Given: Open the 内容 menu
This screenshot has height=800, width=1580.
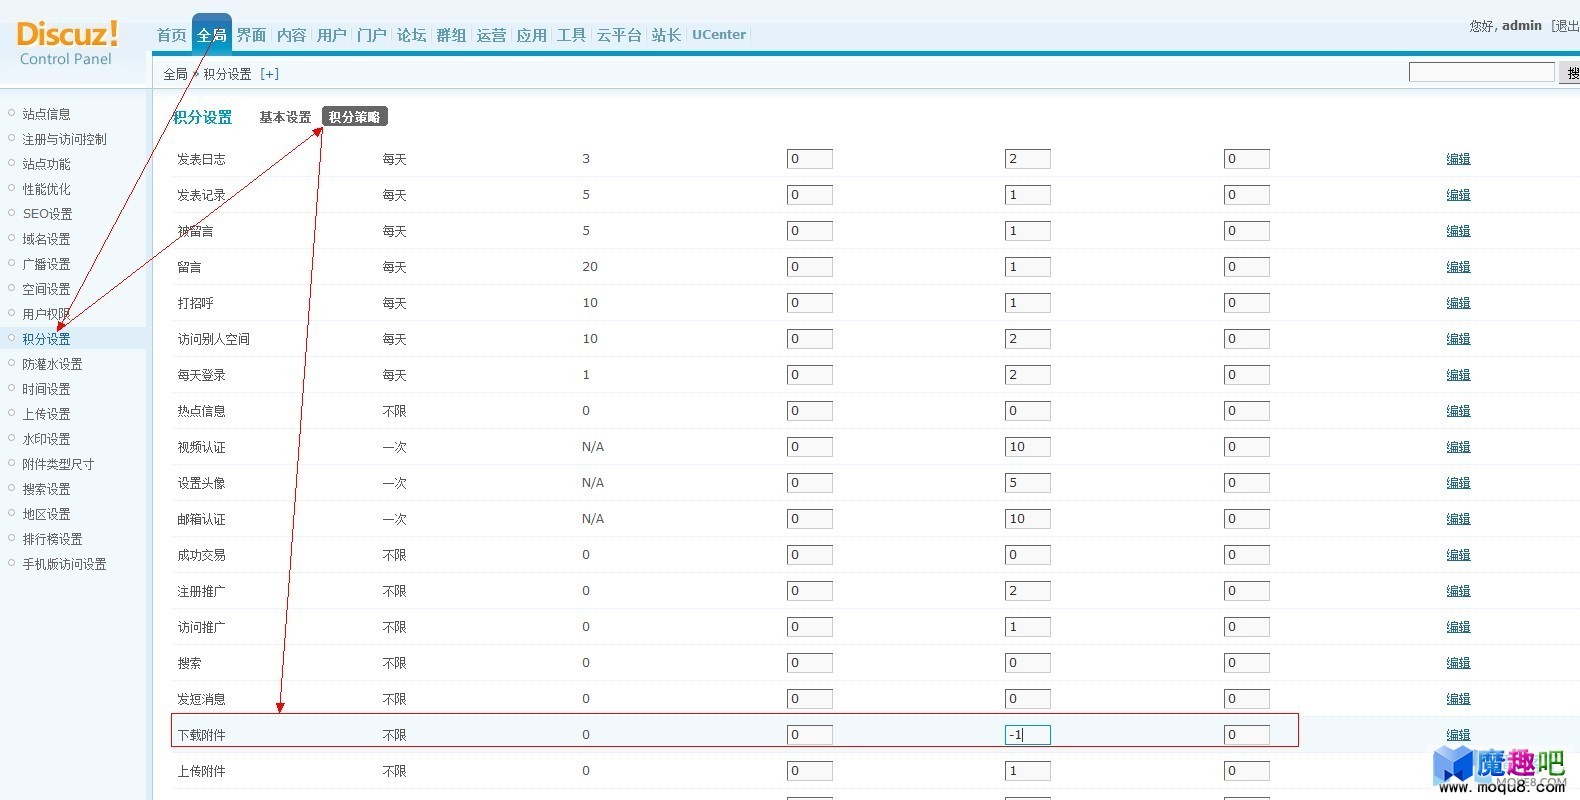Looking at the screenshot, I should point(291,35).
